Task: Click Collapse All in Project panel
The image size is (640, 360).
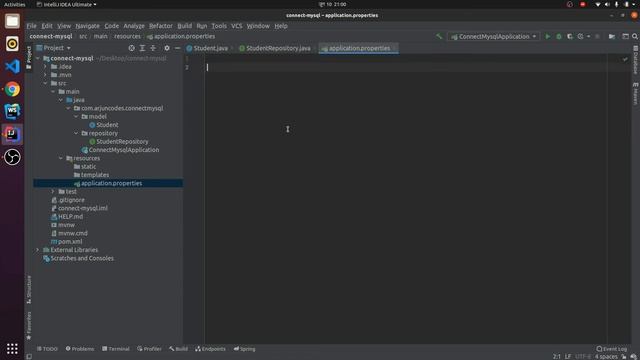Action: [x=153, y=48]
